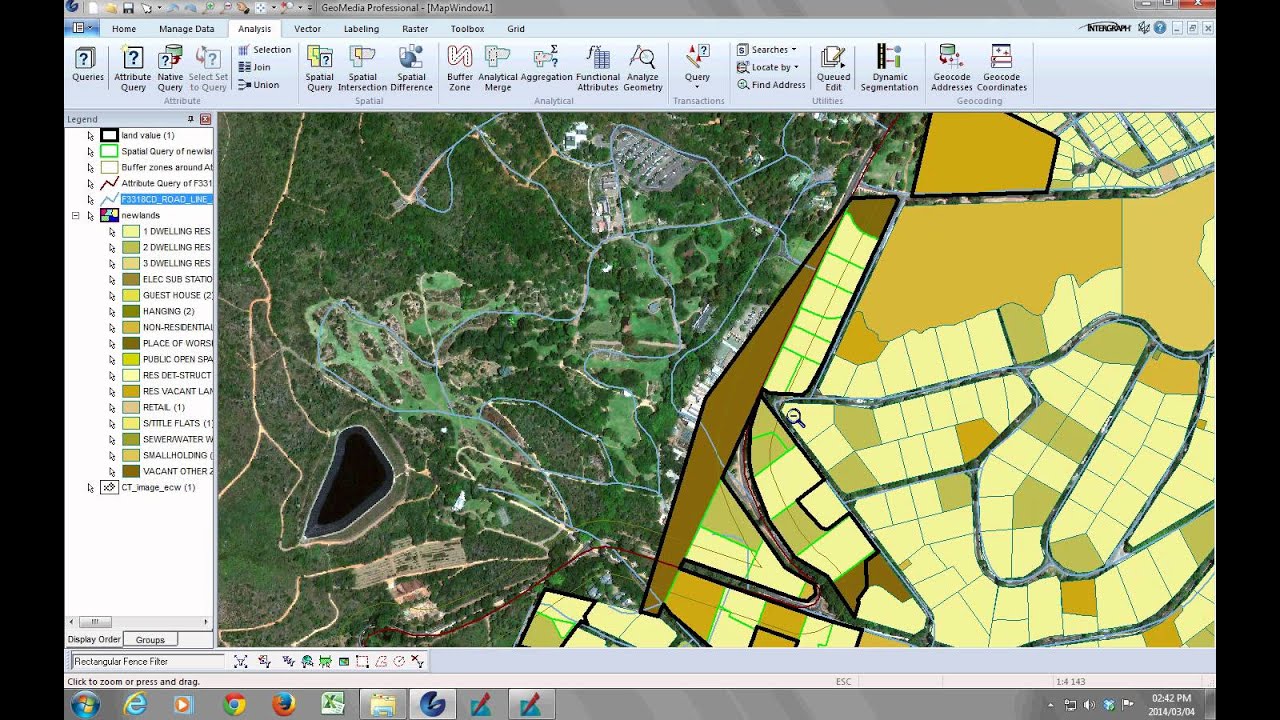Click the rectangular fence icon in filter toolbar
Viewport: 1280px width, 720px height.
coord(362,661)
